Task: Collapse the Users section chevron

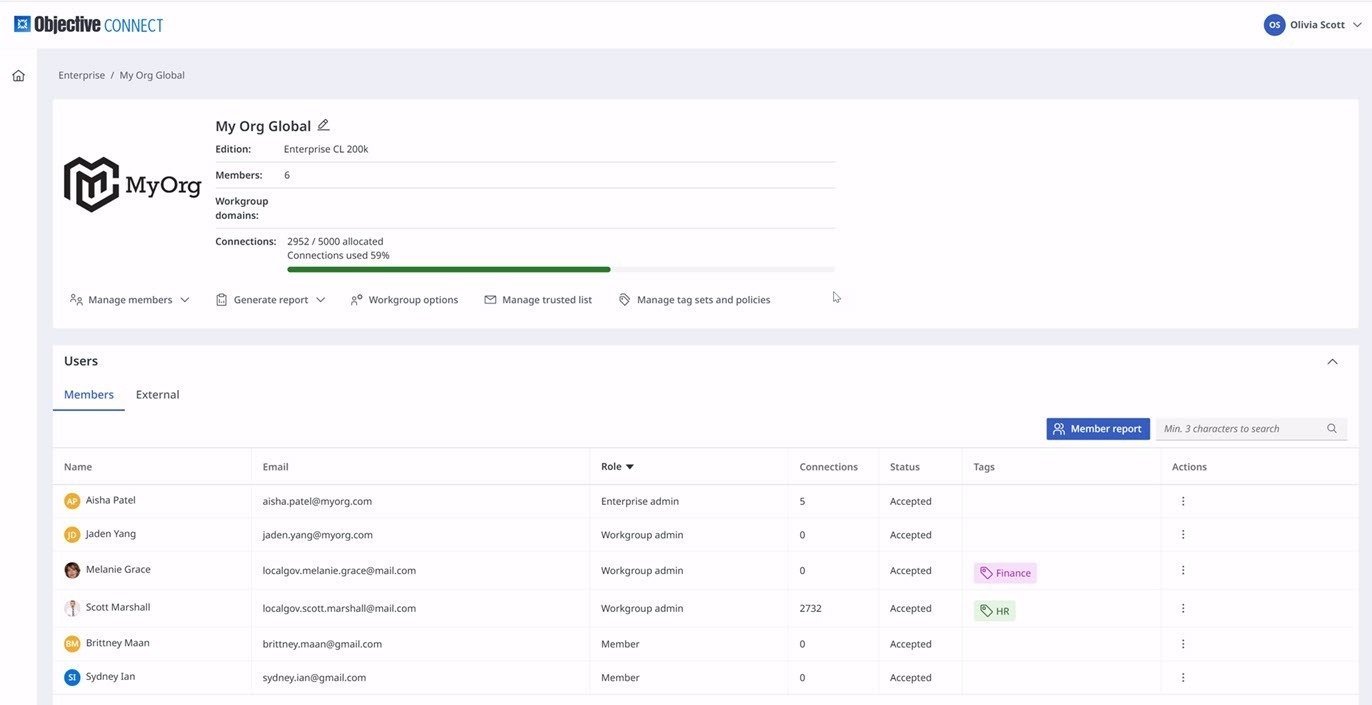Action: (x=1332, y=362)
